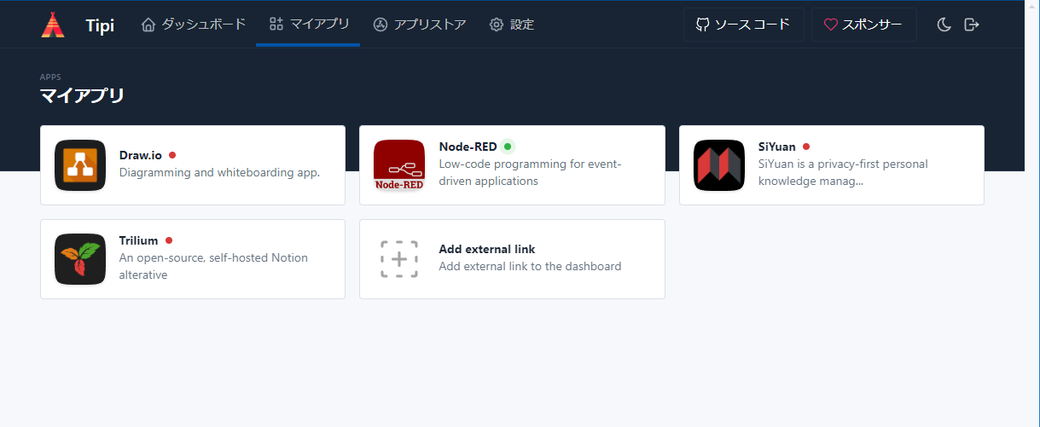Viewport: 1040px width, 427px height.
Task: Click the Node-RED green status indicator
Action: click(x=508, y=146)
